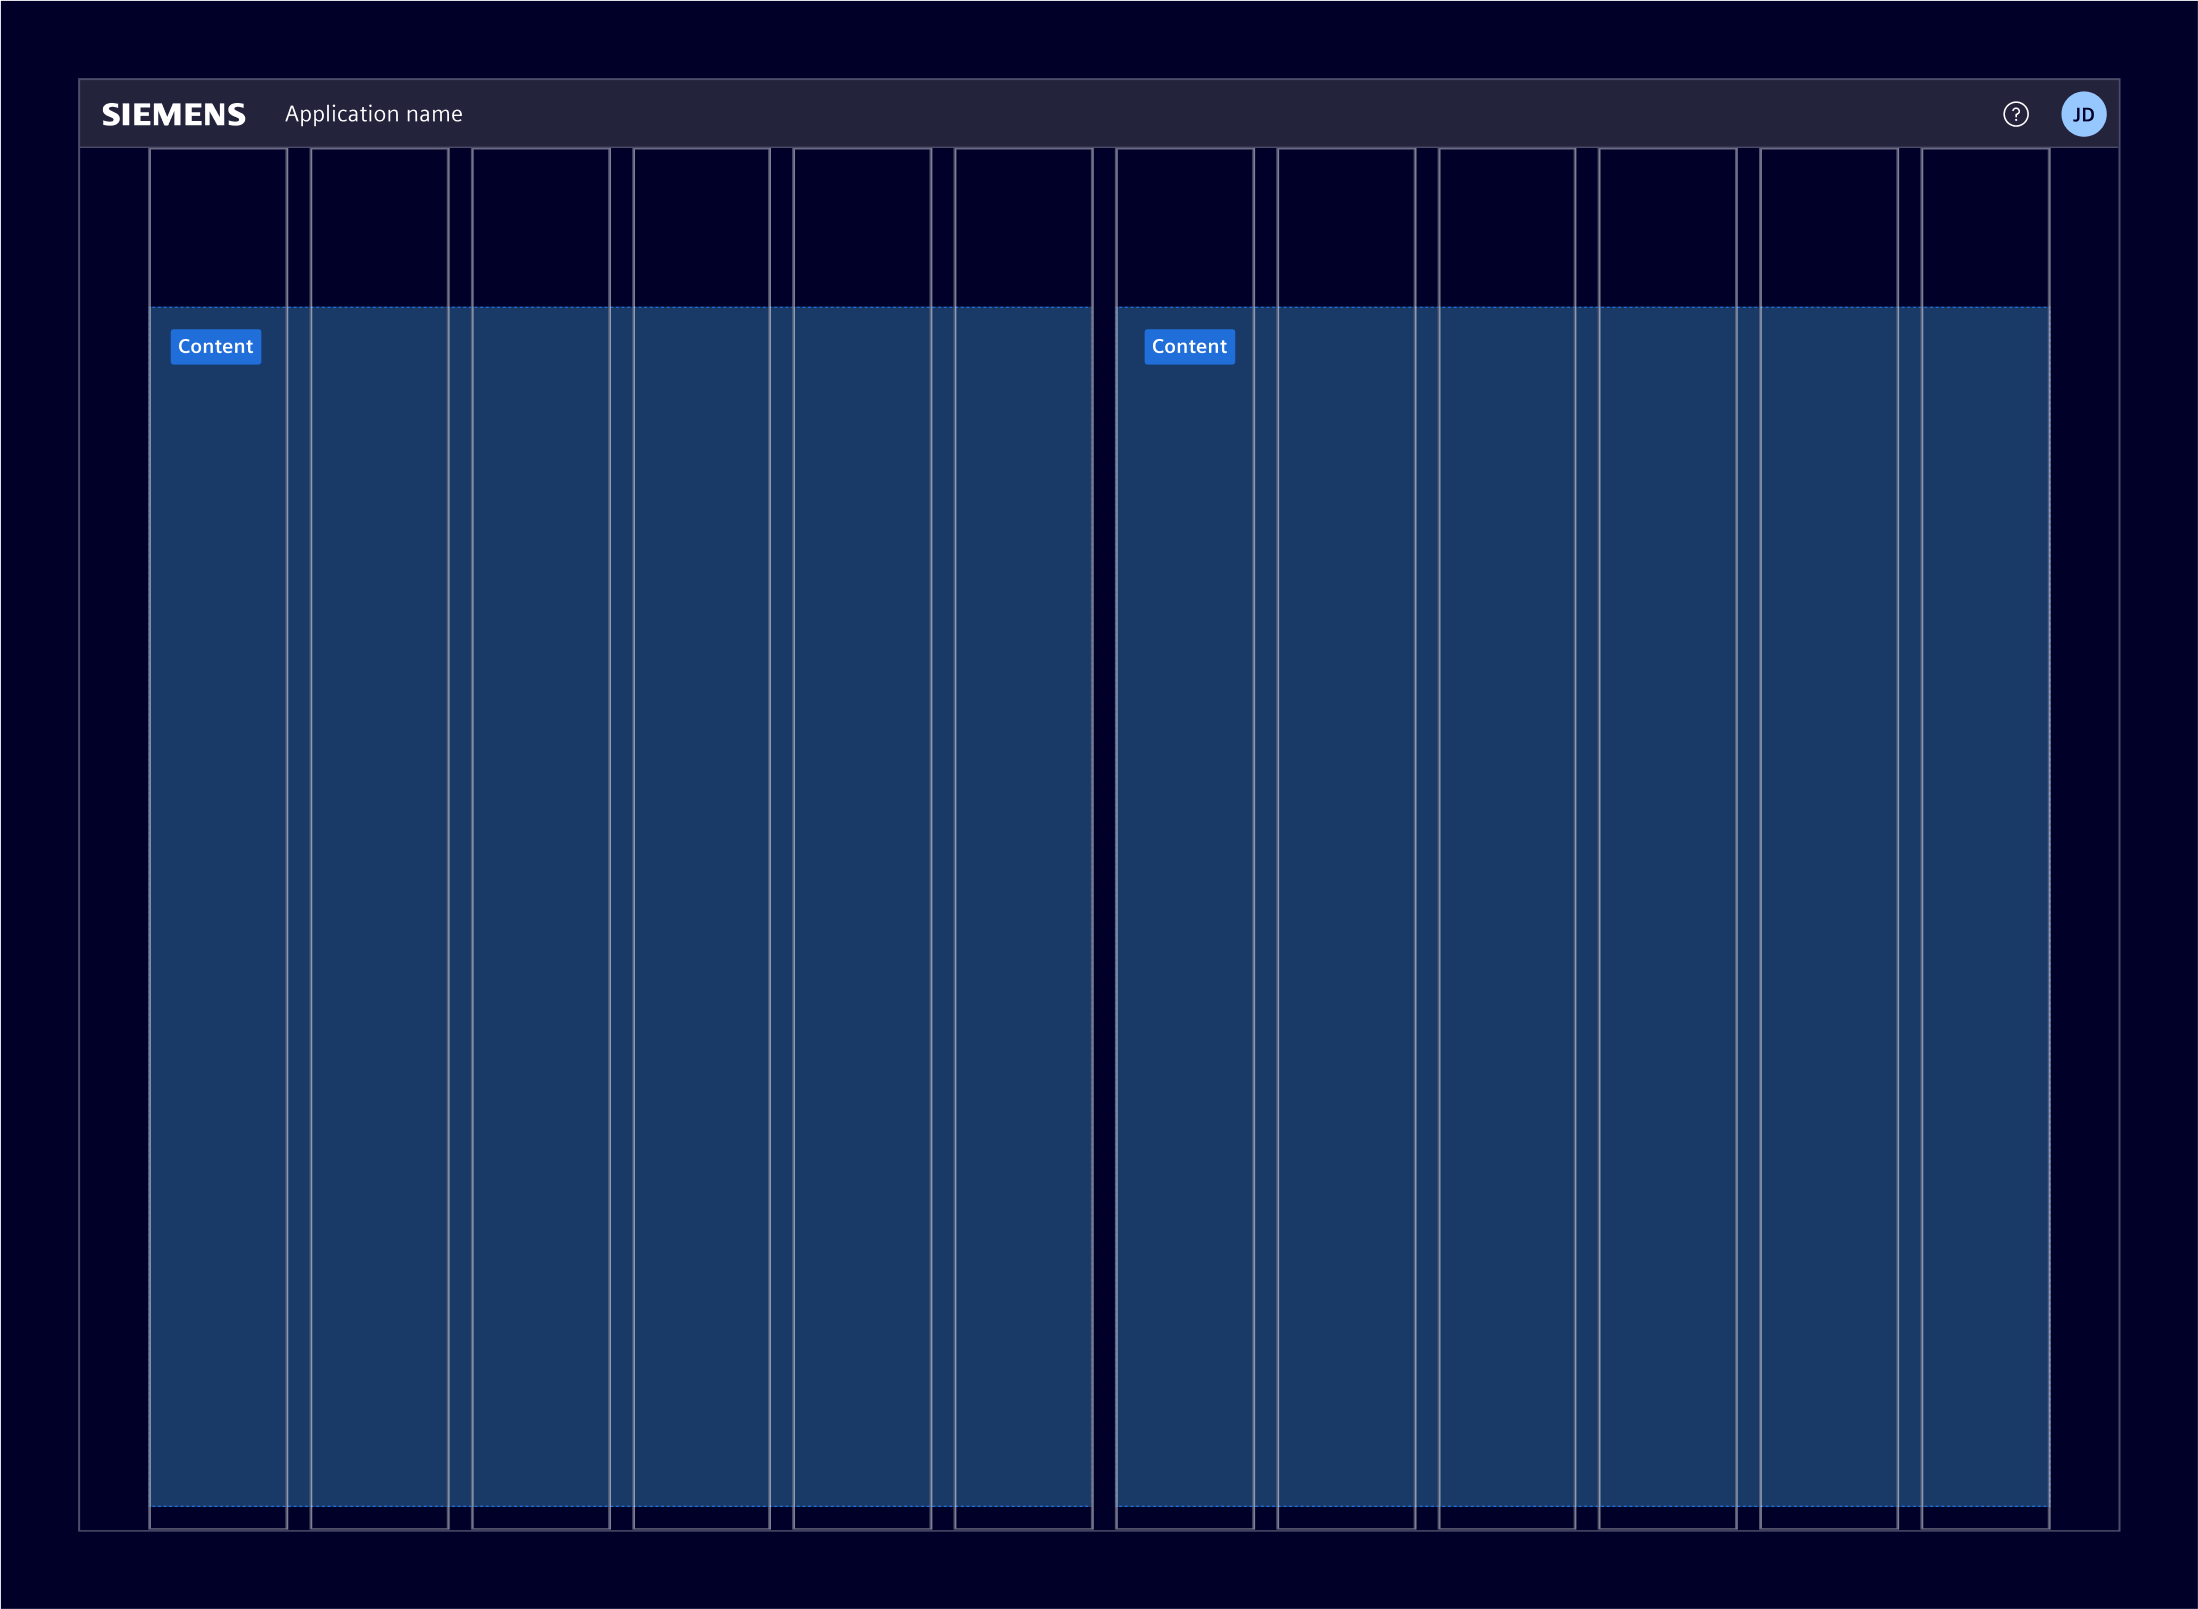Click the gutter between the two content regions

(1102, 800)
